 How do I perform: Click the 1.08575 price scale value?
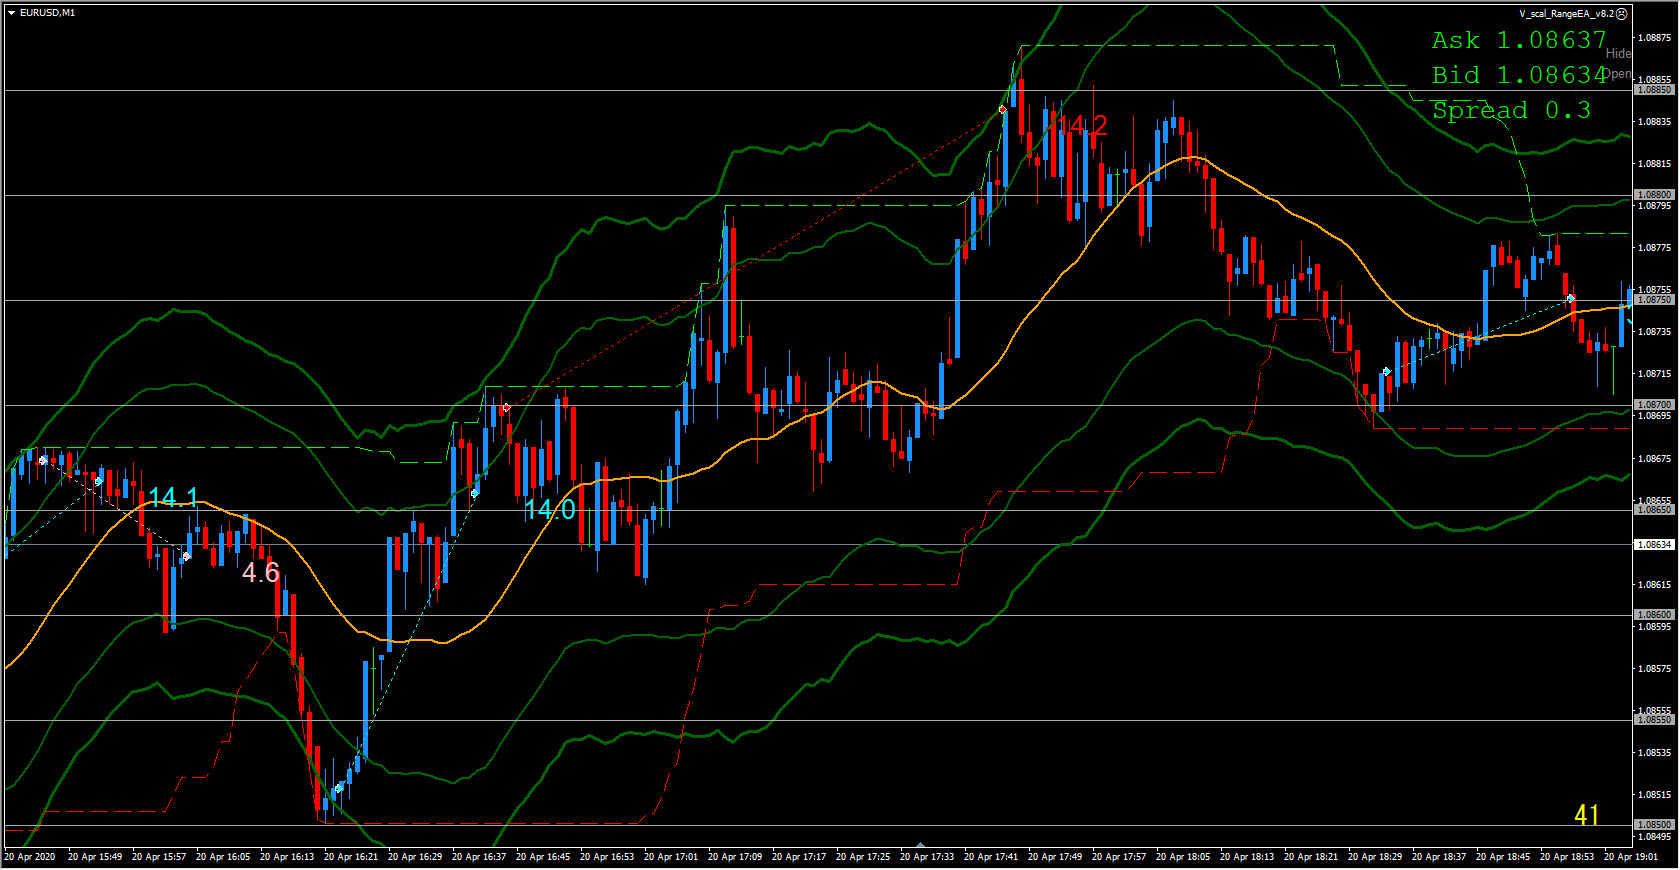tap(1655, 668)
